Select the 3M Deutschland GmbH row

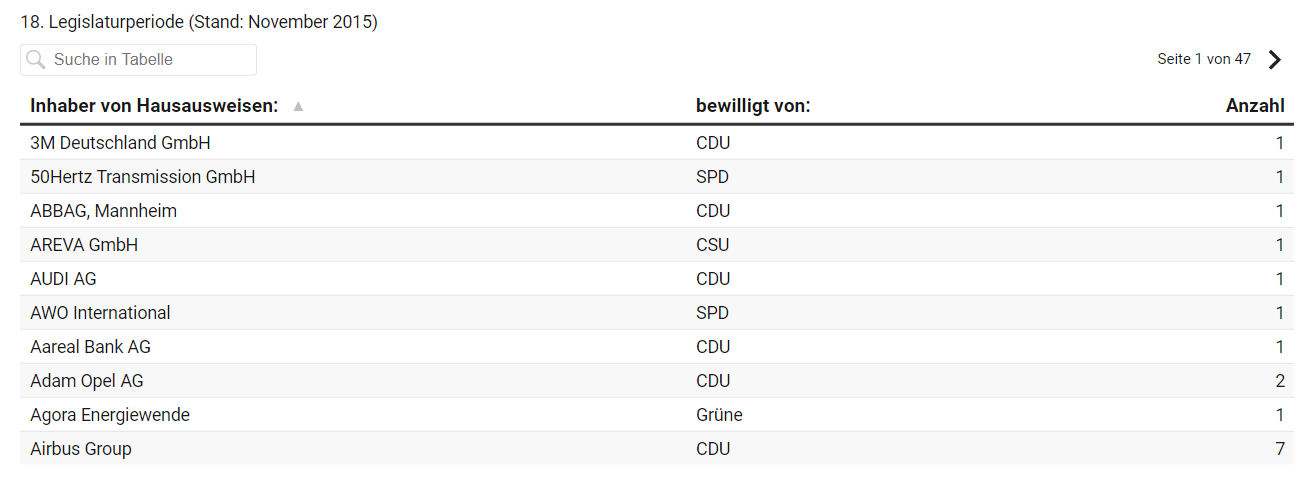[120, 143]
